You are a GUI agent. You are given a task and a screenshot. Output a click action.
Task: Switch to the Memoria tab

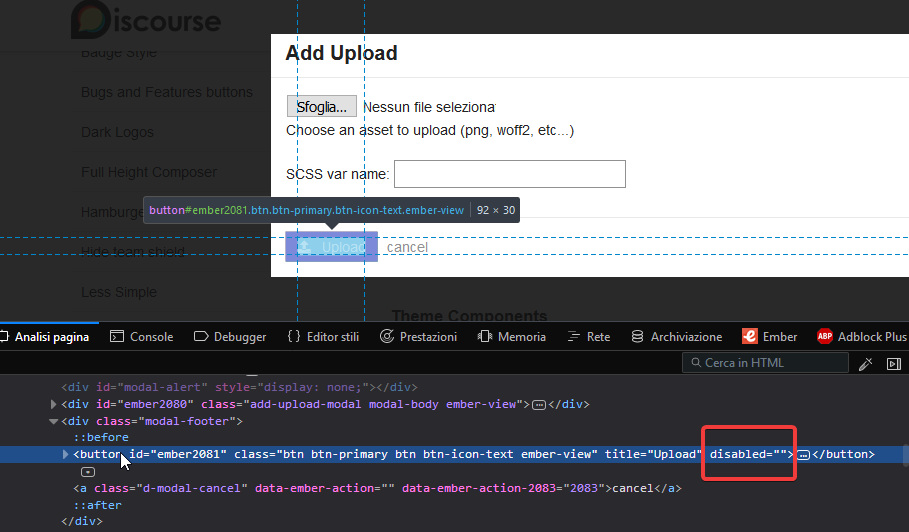tap(511, 337)
